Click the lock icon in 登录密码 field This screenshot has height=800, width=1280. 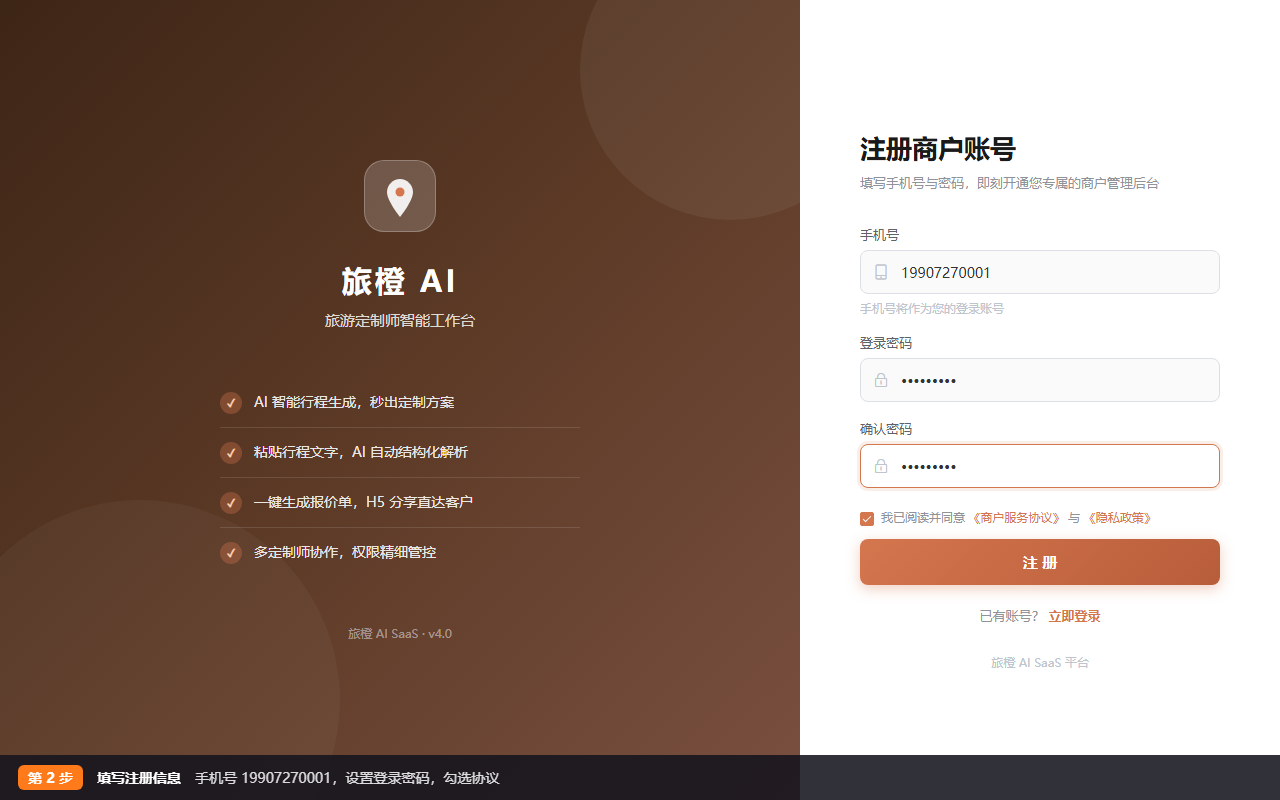881,380
